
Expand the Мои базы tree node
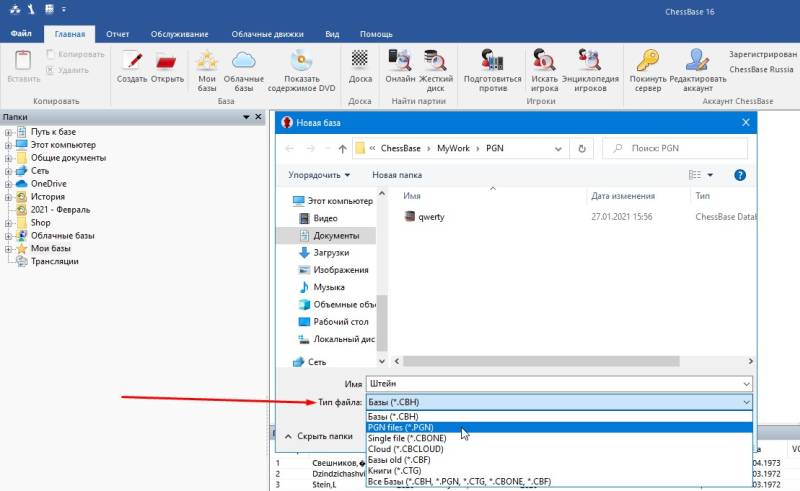coord(8,248)
